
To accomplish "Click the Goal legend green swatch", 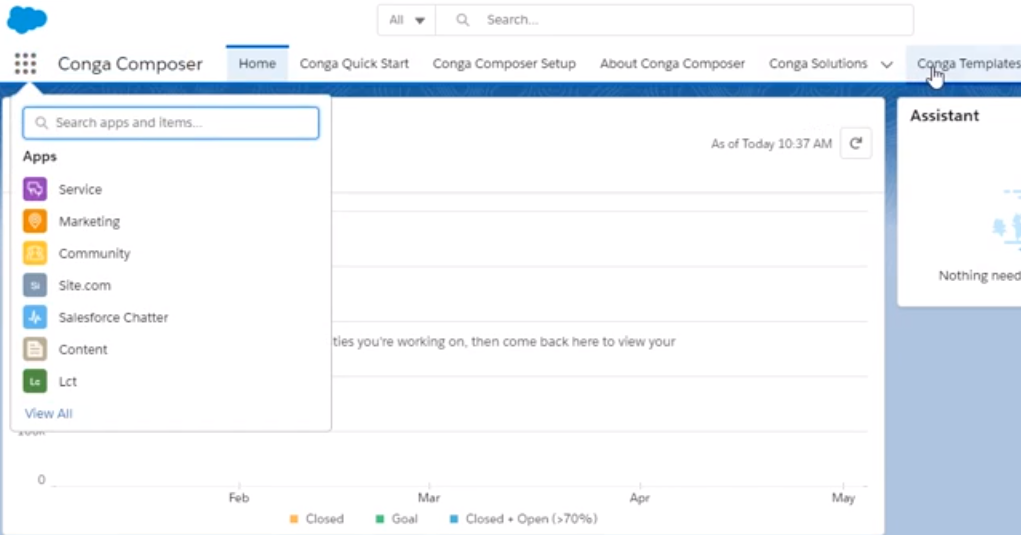I will coord(380,519).
